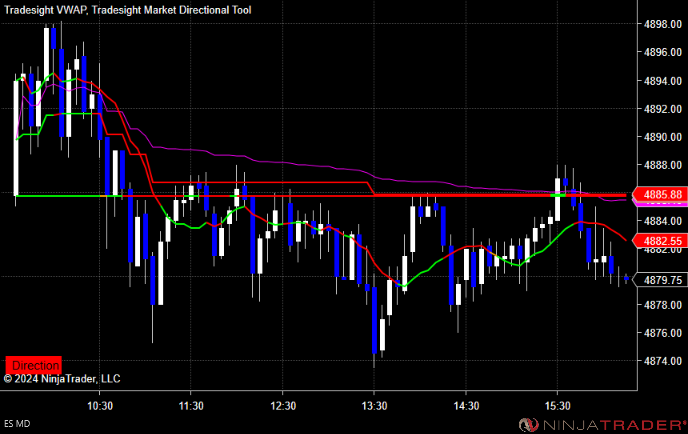
Task: Click the 13:30 time axis label
Action: point(374,406)
